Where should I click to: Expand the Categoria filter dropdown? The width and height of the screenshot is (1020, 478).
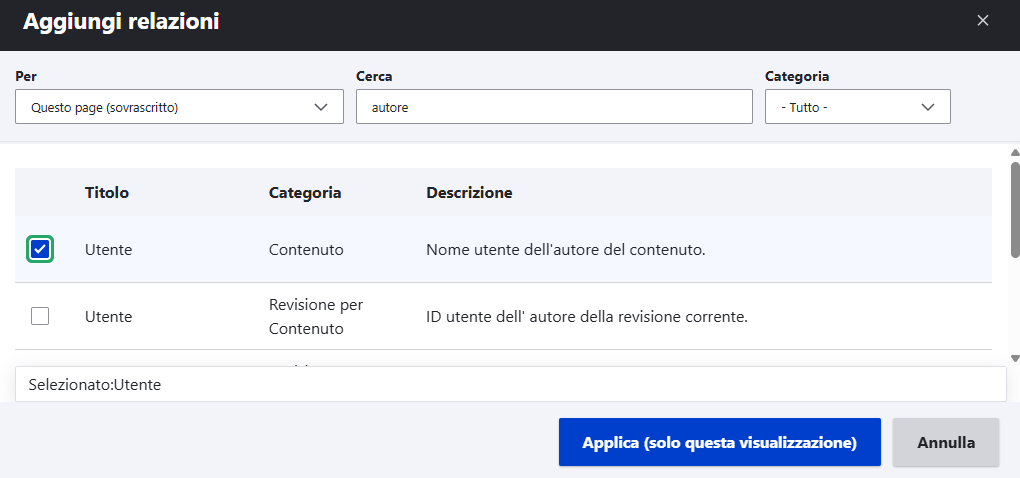(x=857, y=107)
